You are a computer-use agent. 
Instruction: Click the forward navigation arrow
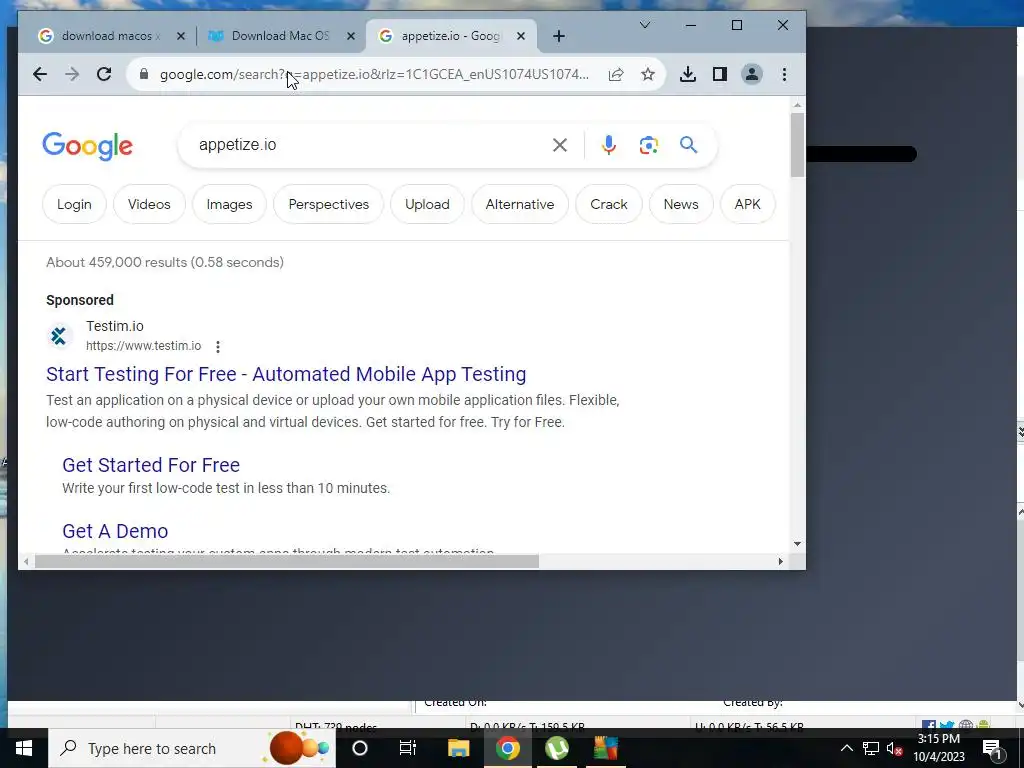tap(72, 74)
